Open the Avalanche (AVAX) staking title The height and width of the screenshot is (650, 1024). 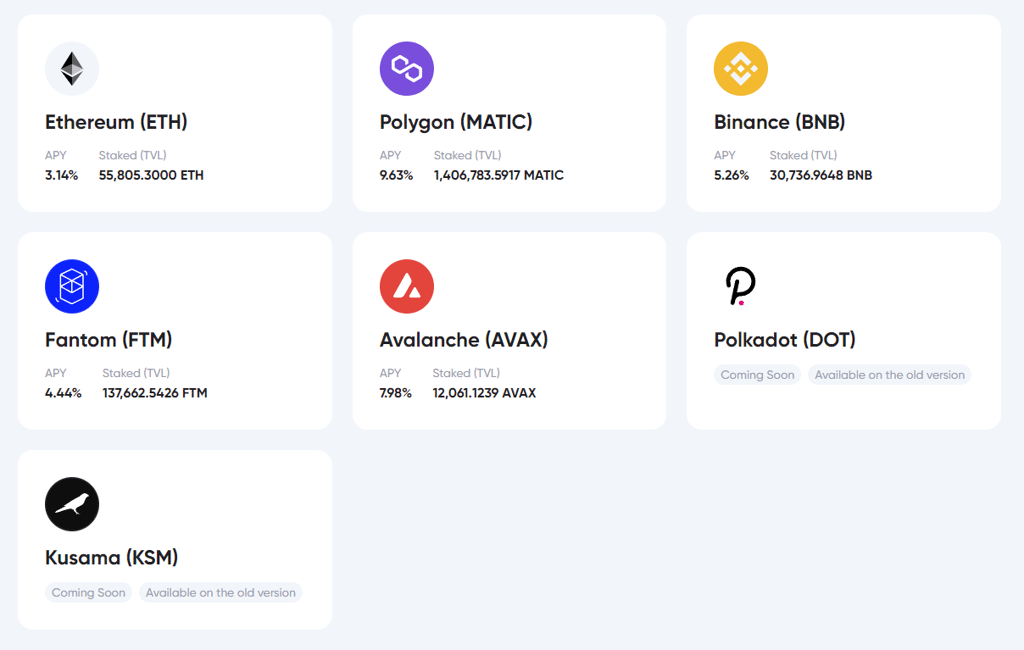(x=464, y=340)
